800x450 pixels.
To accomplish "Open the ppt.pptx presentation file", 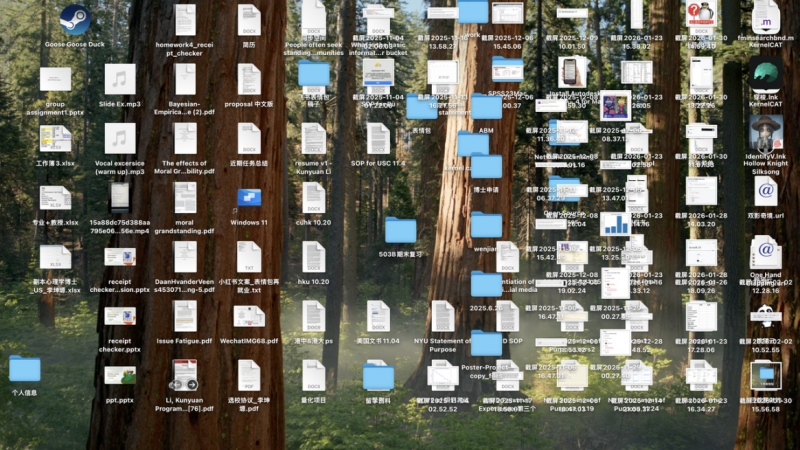I will click(x=120, y=378).
